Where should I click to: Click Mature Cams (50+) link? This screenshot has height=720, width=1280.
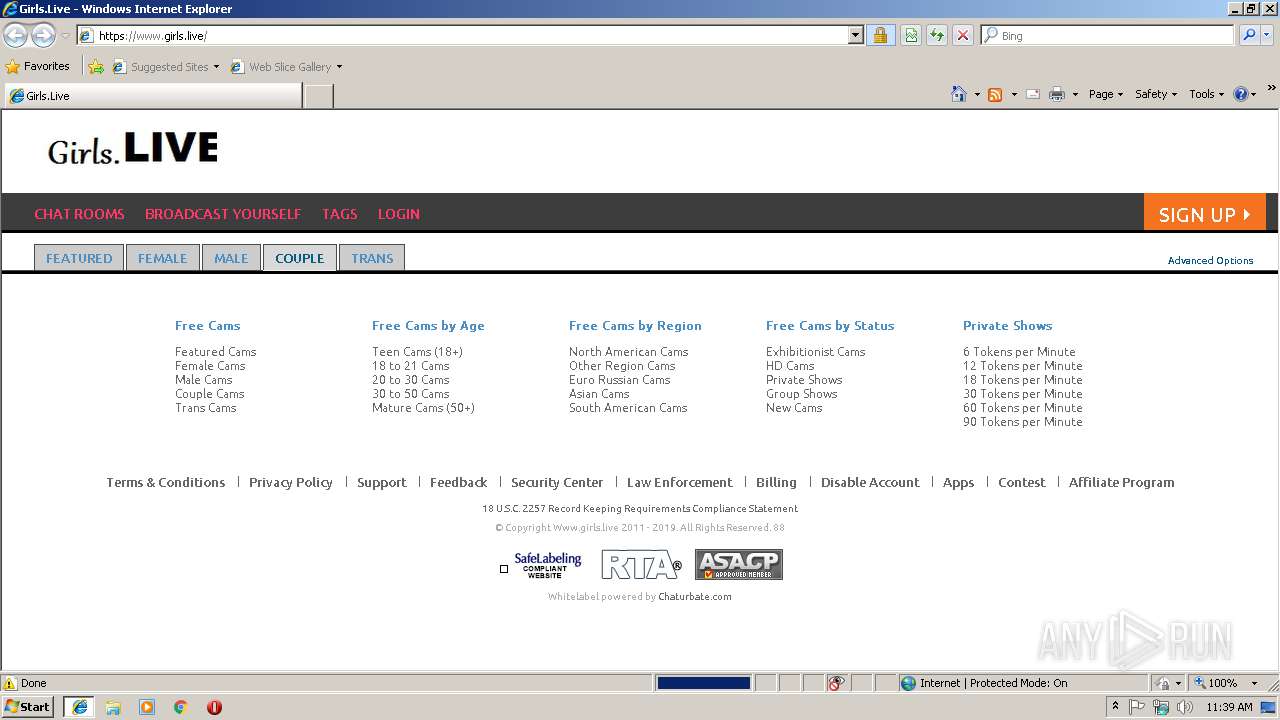[423, 408]
